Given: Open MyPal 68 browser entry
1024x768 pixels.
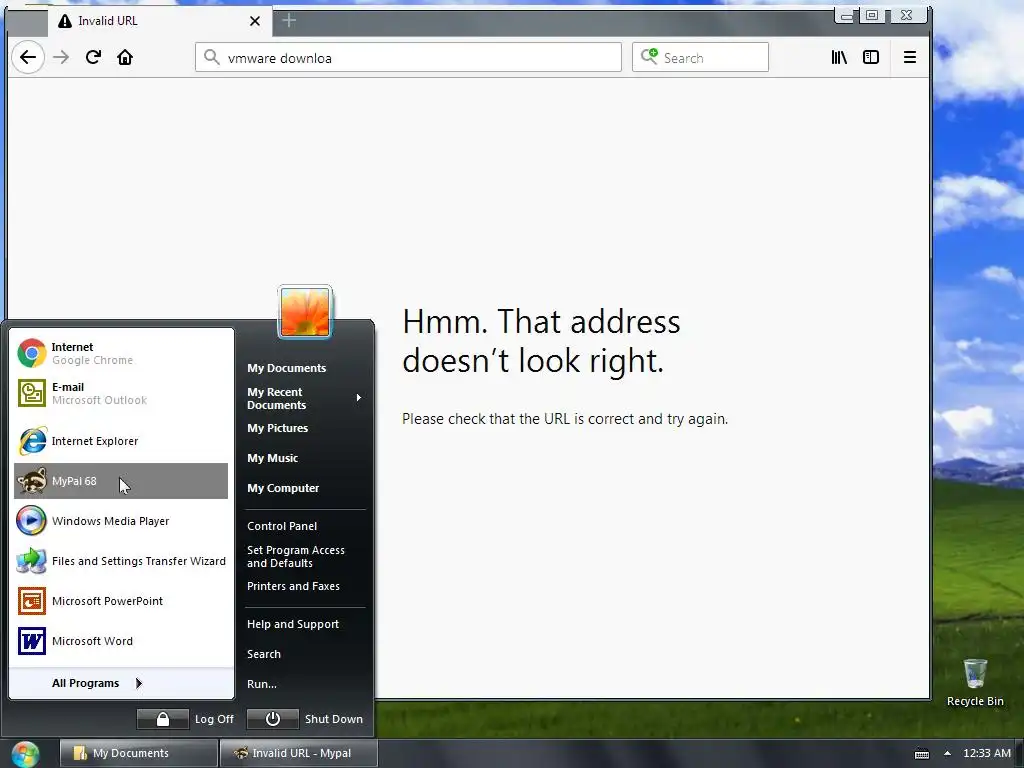Looking at the screenshot, I should click(121, 481).
